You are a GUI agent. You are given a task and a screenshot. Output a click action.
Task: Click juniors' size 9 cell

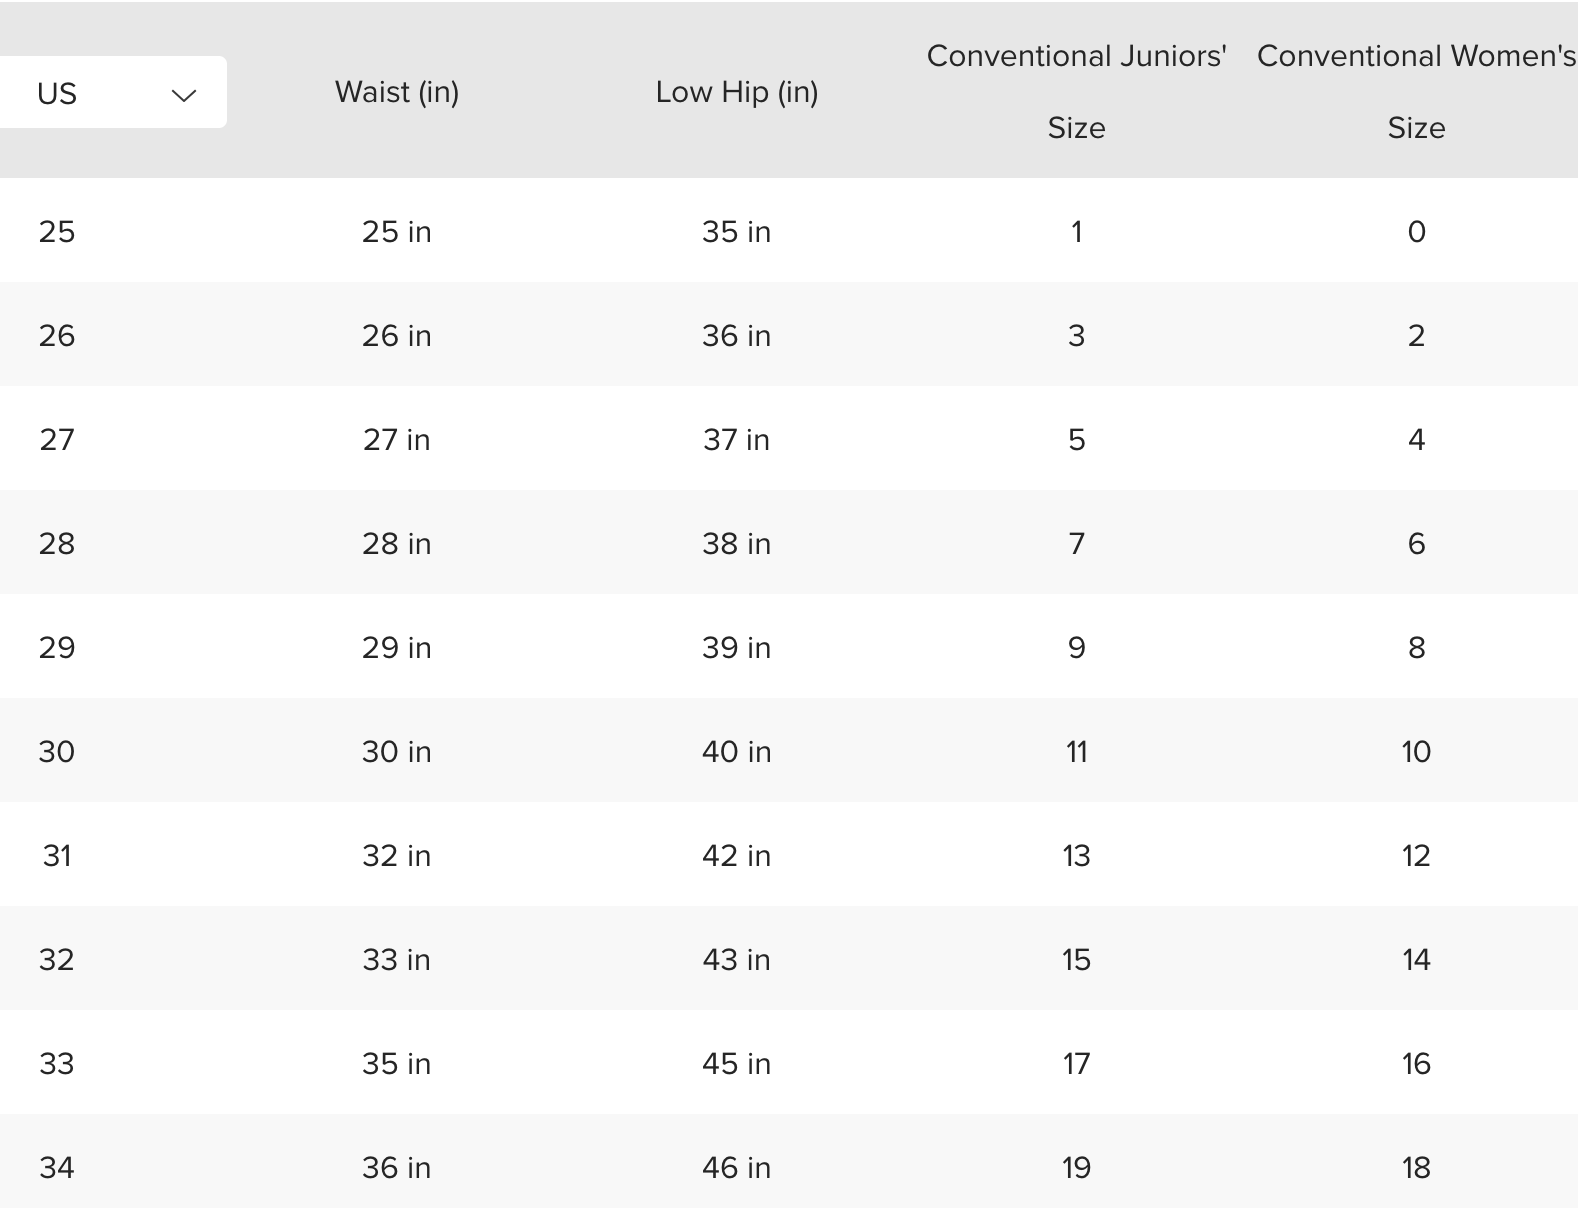click(1076, 648)
